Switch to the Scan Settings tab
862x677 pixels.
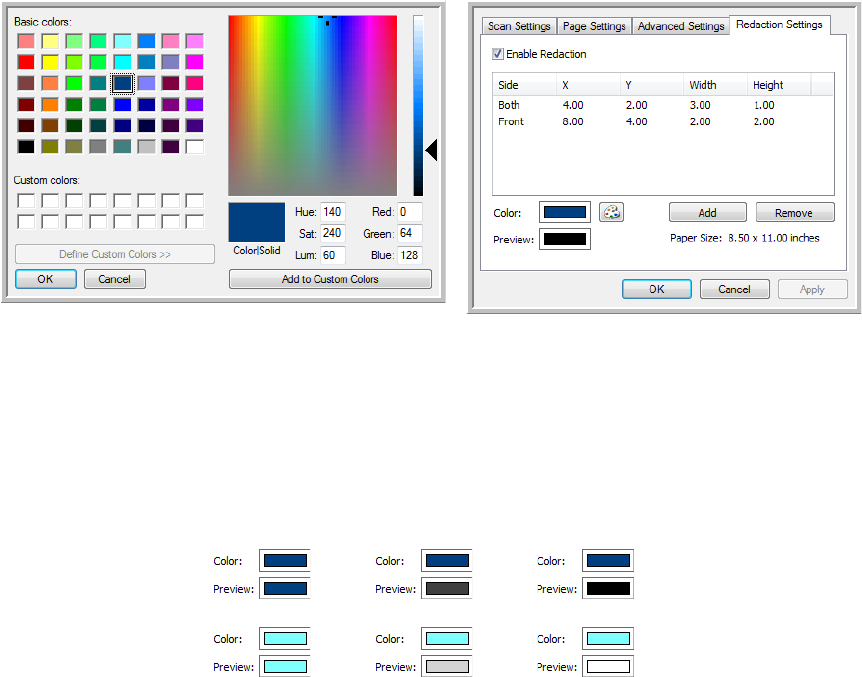coord(518,26)
